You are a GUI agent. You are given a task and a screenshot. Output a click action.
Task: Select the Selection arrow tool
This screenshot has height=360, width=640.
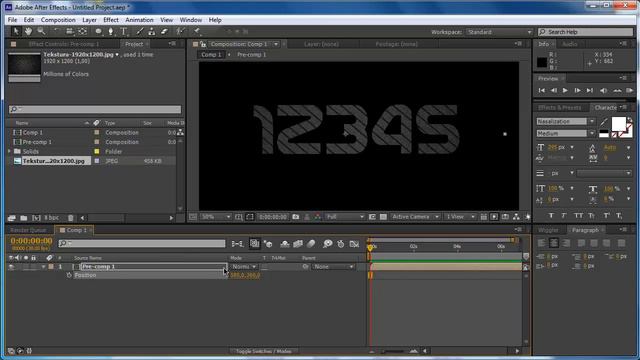click(16, 31)
